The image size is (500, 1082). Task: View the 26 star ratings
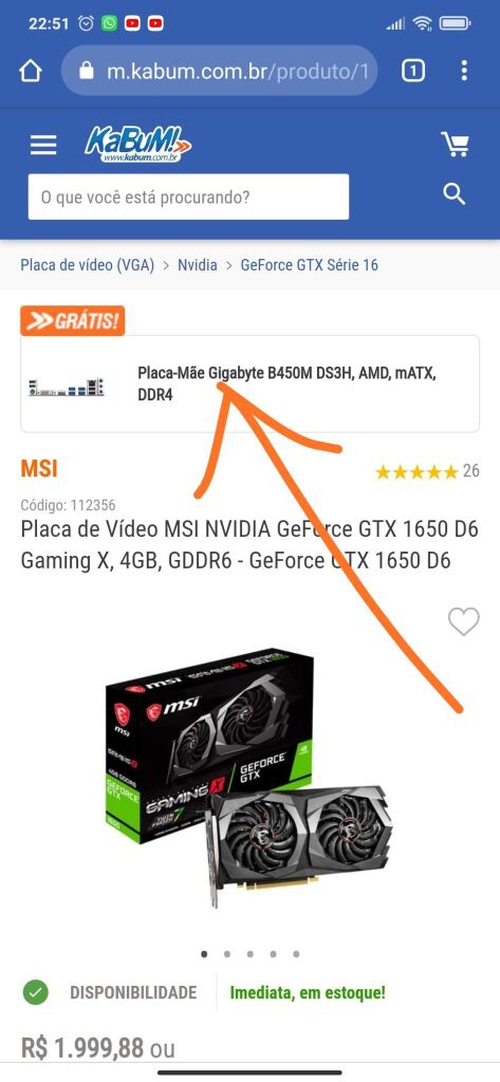427,471
